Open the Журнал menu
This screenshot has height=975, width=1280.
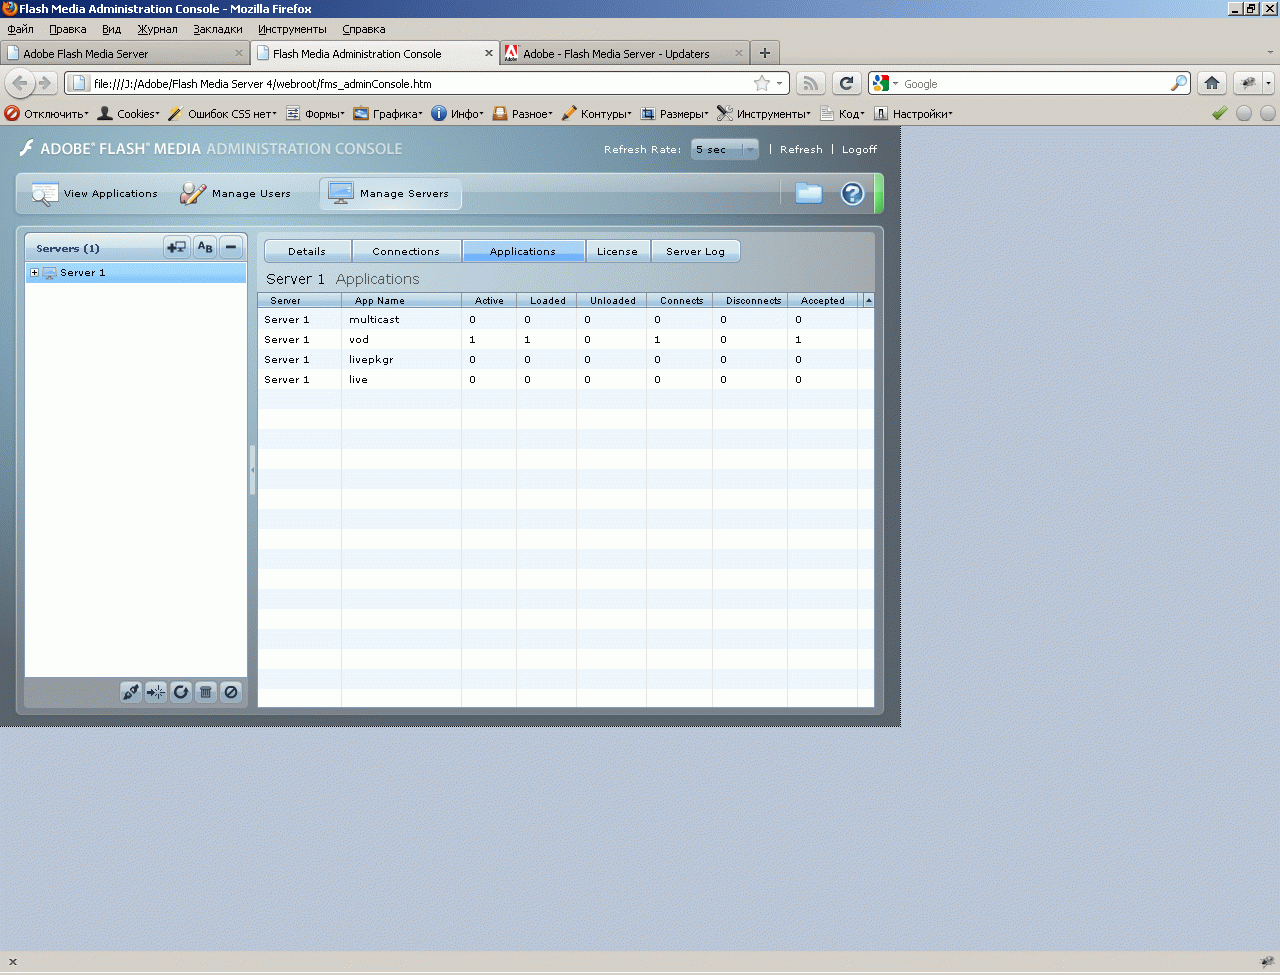click(x=157, y=29)
